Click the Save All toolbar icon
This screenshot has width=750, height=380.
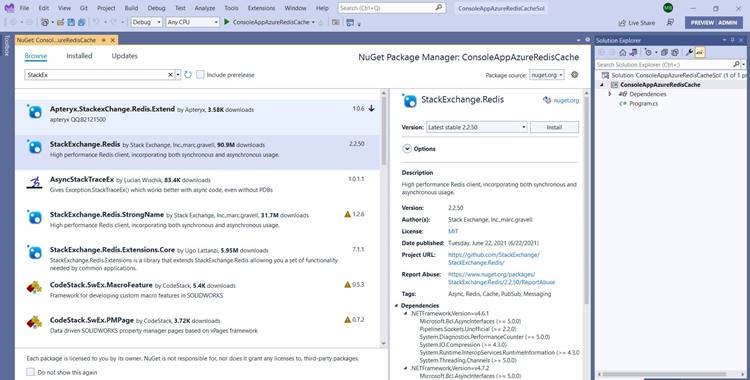[x=81, y=22]
